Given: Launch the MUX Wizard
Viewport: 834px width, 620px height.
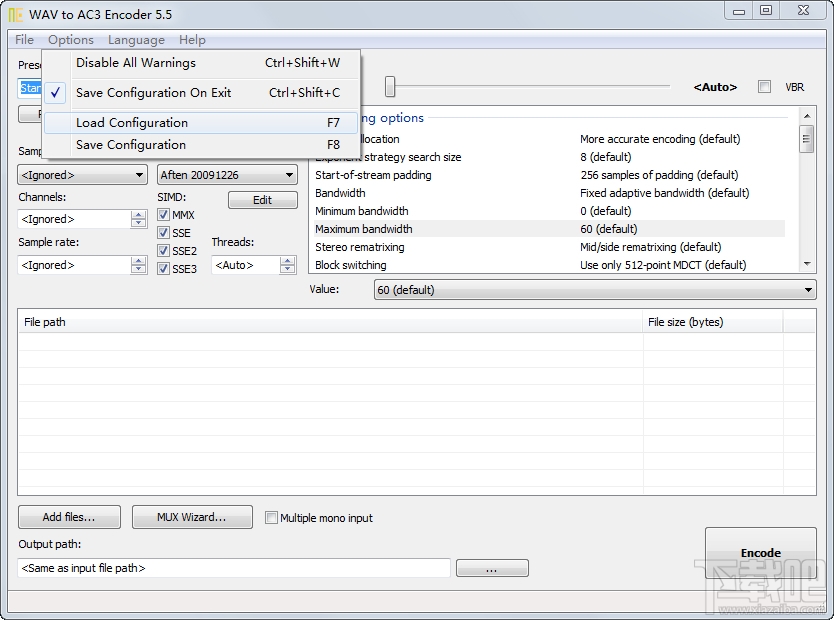Looking at the screenshot, I should pos(191,517).
